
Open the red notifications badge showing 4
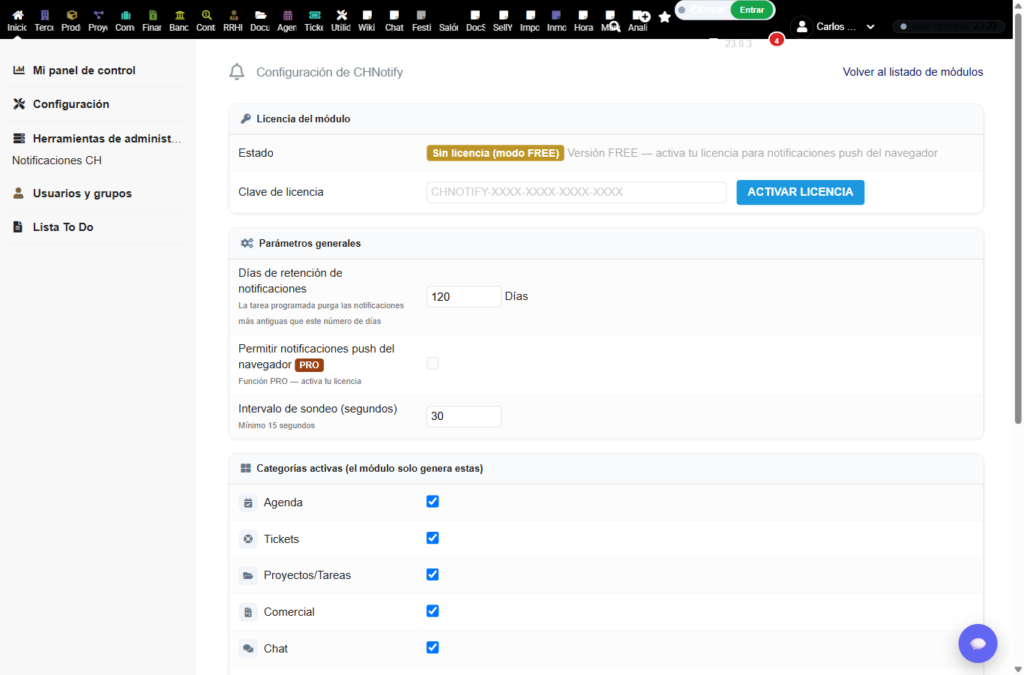776,40
